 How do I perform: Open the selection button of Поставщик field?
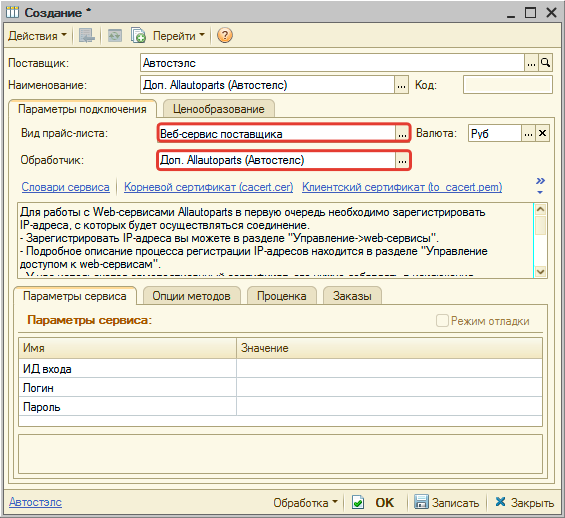(x=531, y=63)
